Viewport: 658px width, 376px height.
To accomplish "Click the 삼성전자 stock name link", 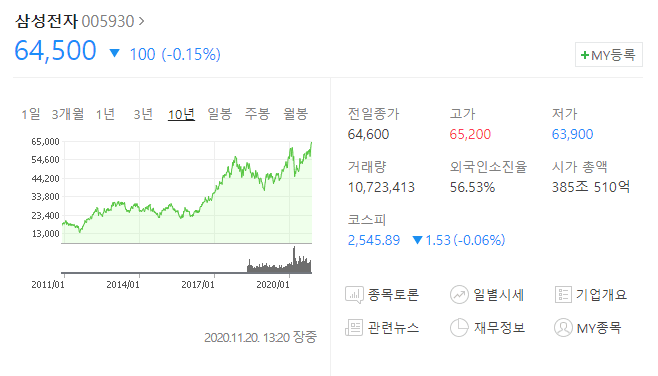I will (46, 21).
